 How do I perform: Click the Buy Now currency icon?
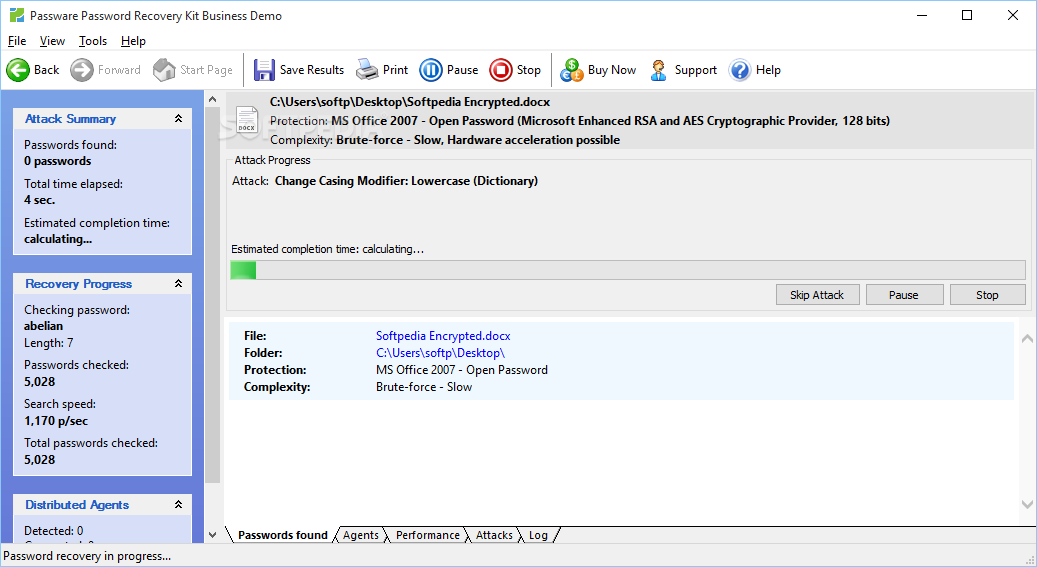pyautogui.click(x=571, y=69)
